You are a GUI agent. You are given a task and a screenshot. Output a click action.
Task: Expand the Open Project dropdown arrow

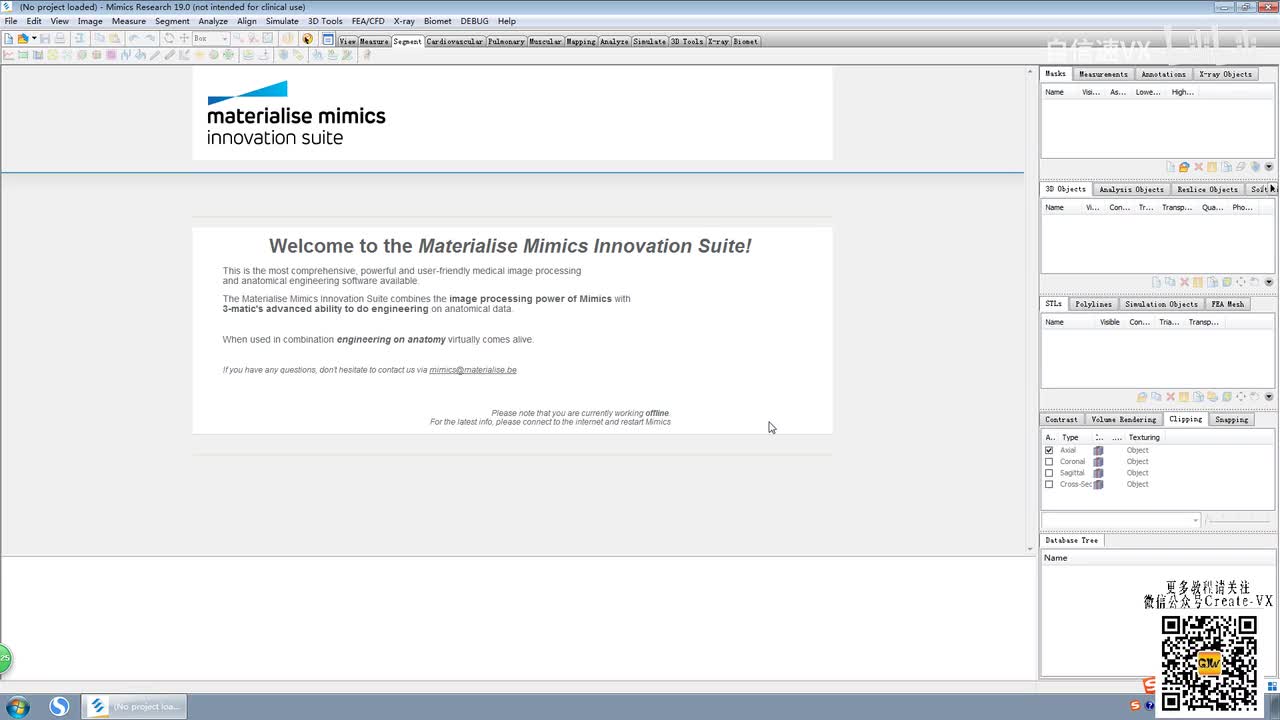pos(34,39)
